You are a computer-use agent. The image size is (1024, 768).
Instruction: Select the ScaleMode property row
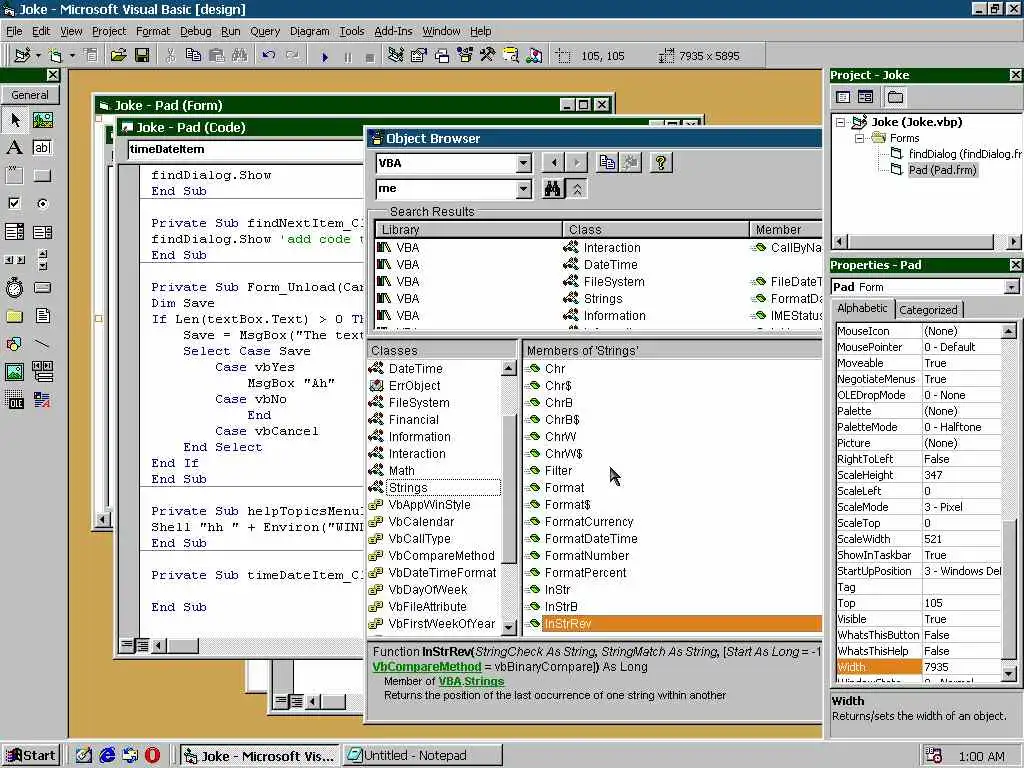(x=918, y=507)
